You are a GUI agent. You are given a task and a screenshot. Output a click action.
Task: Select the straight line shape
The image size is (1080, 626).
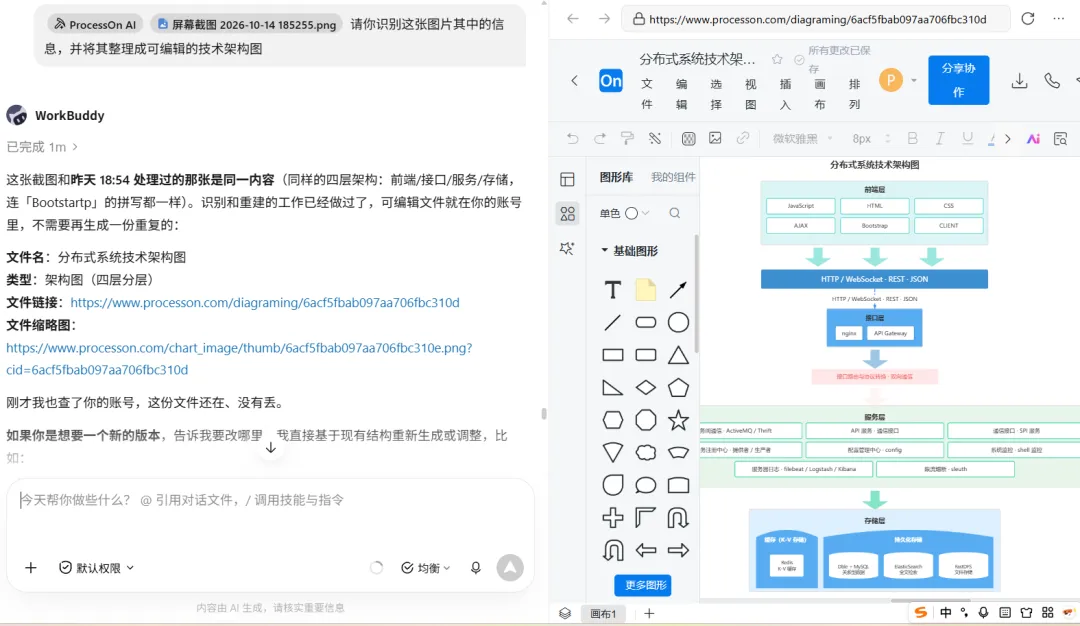point(612,322)
